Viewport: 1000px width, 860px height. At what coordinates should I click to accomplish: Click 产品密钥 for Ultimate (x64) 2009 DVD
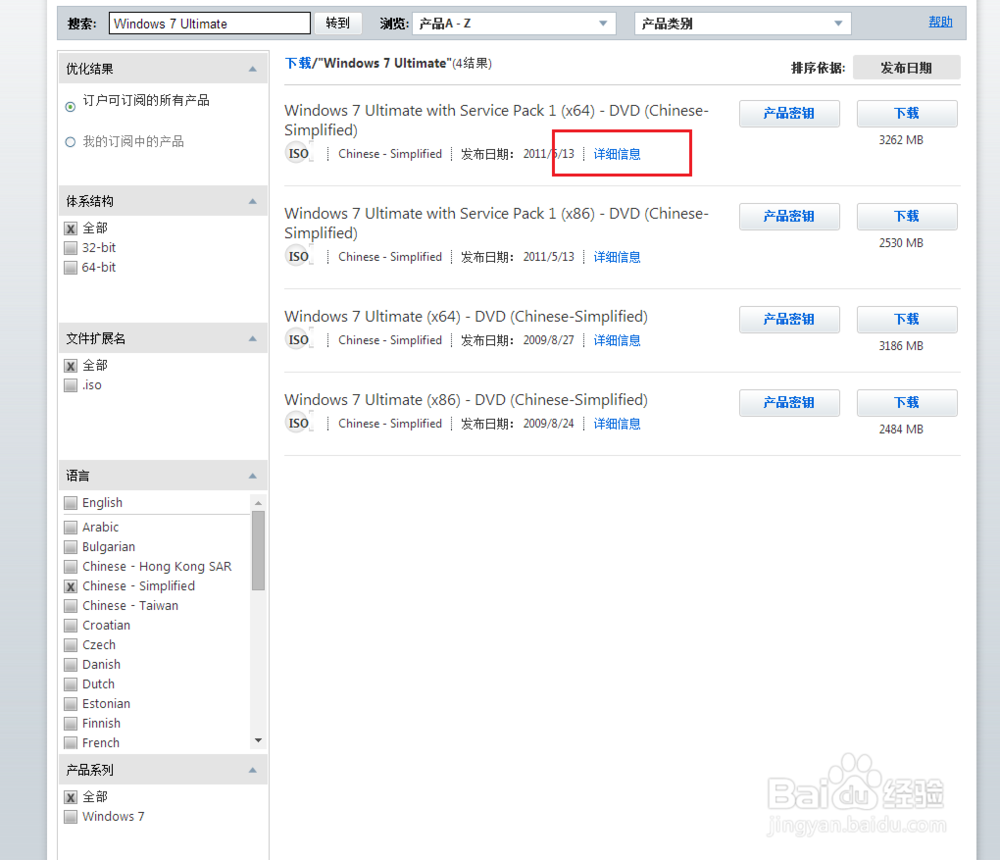[789, 320]
